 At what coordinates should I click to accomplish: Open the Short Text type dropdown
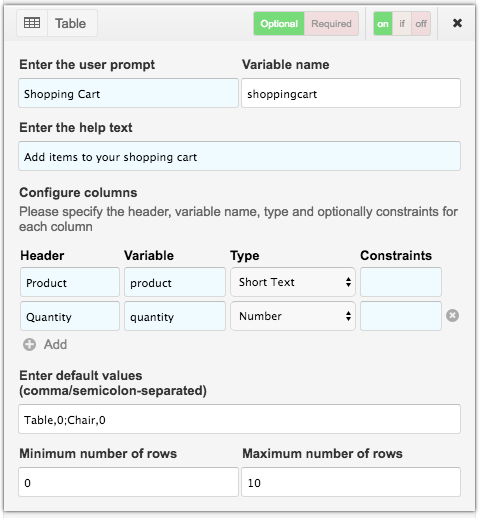tap(293, 282)
